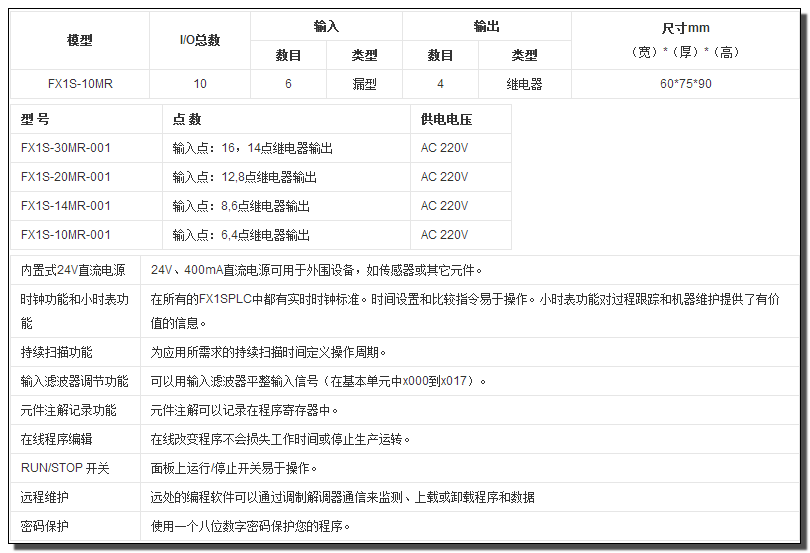Select the 持续扫描功能 label
810x553 pixels.
point(56,352)
